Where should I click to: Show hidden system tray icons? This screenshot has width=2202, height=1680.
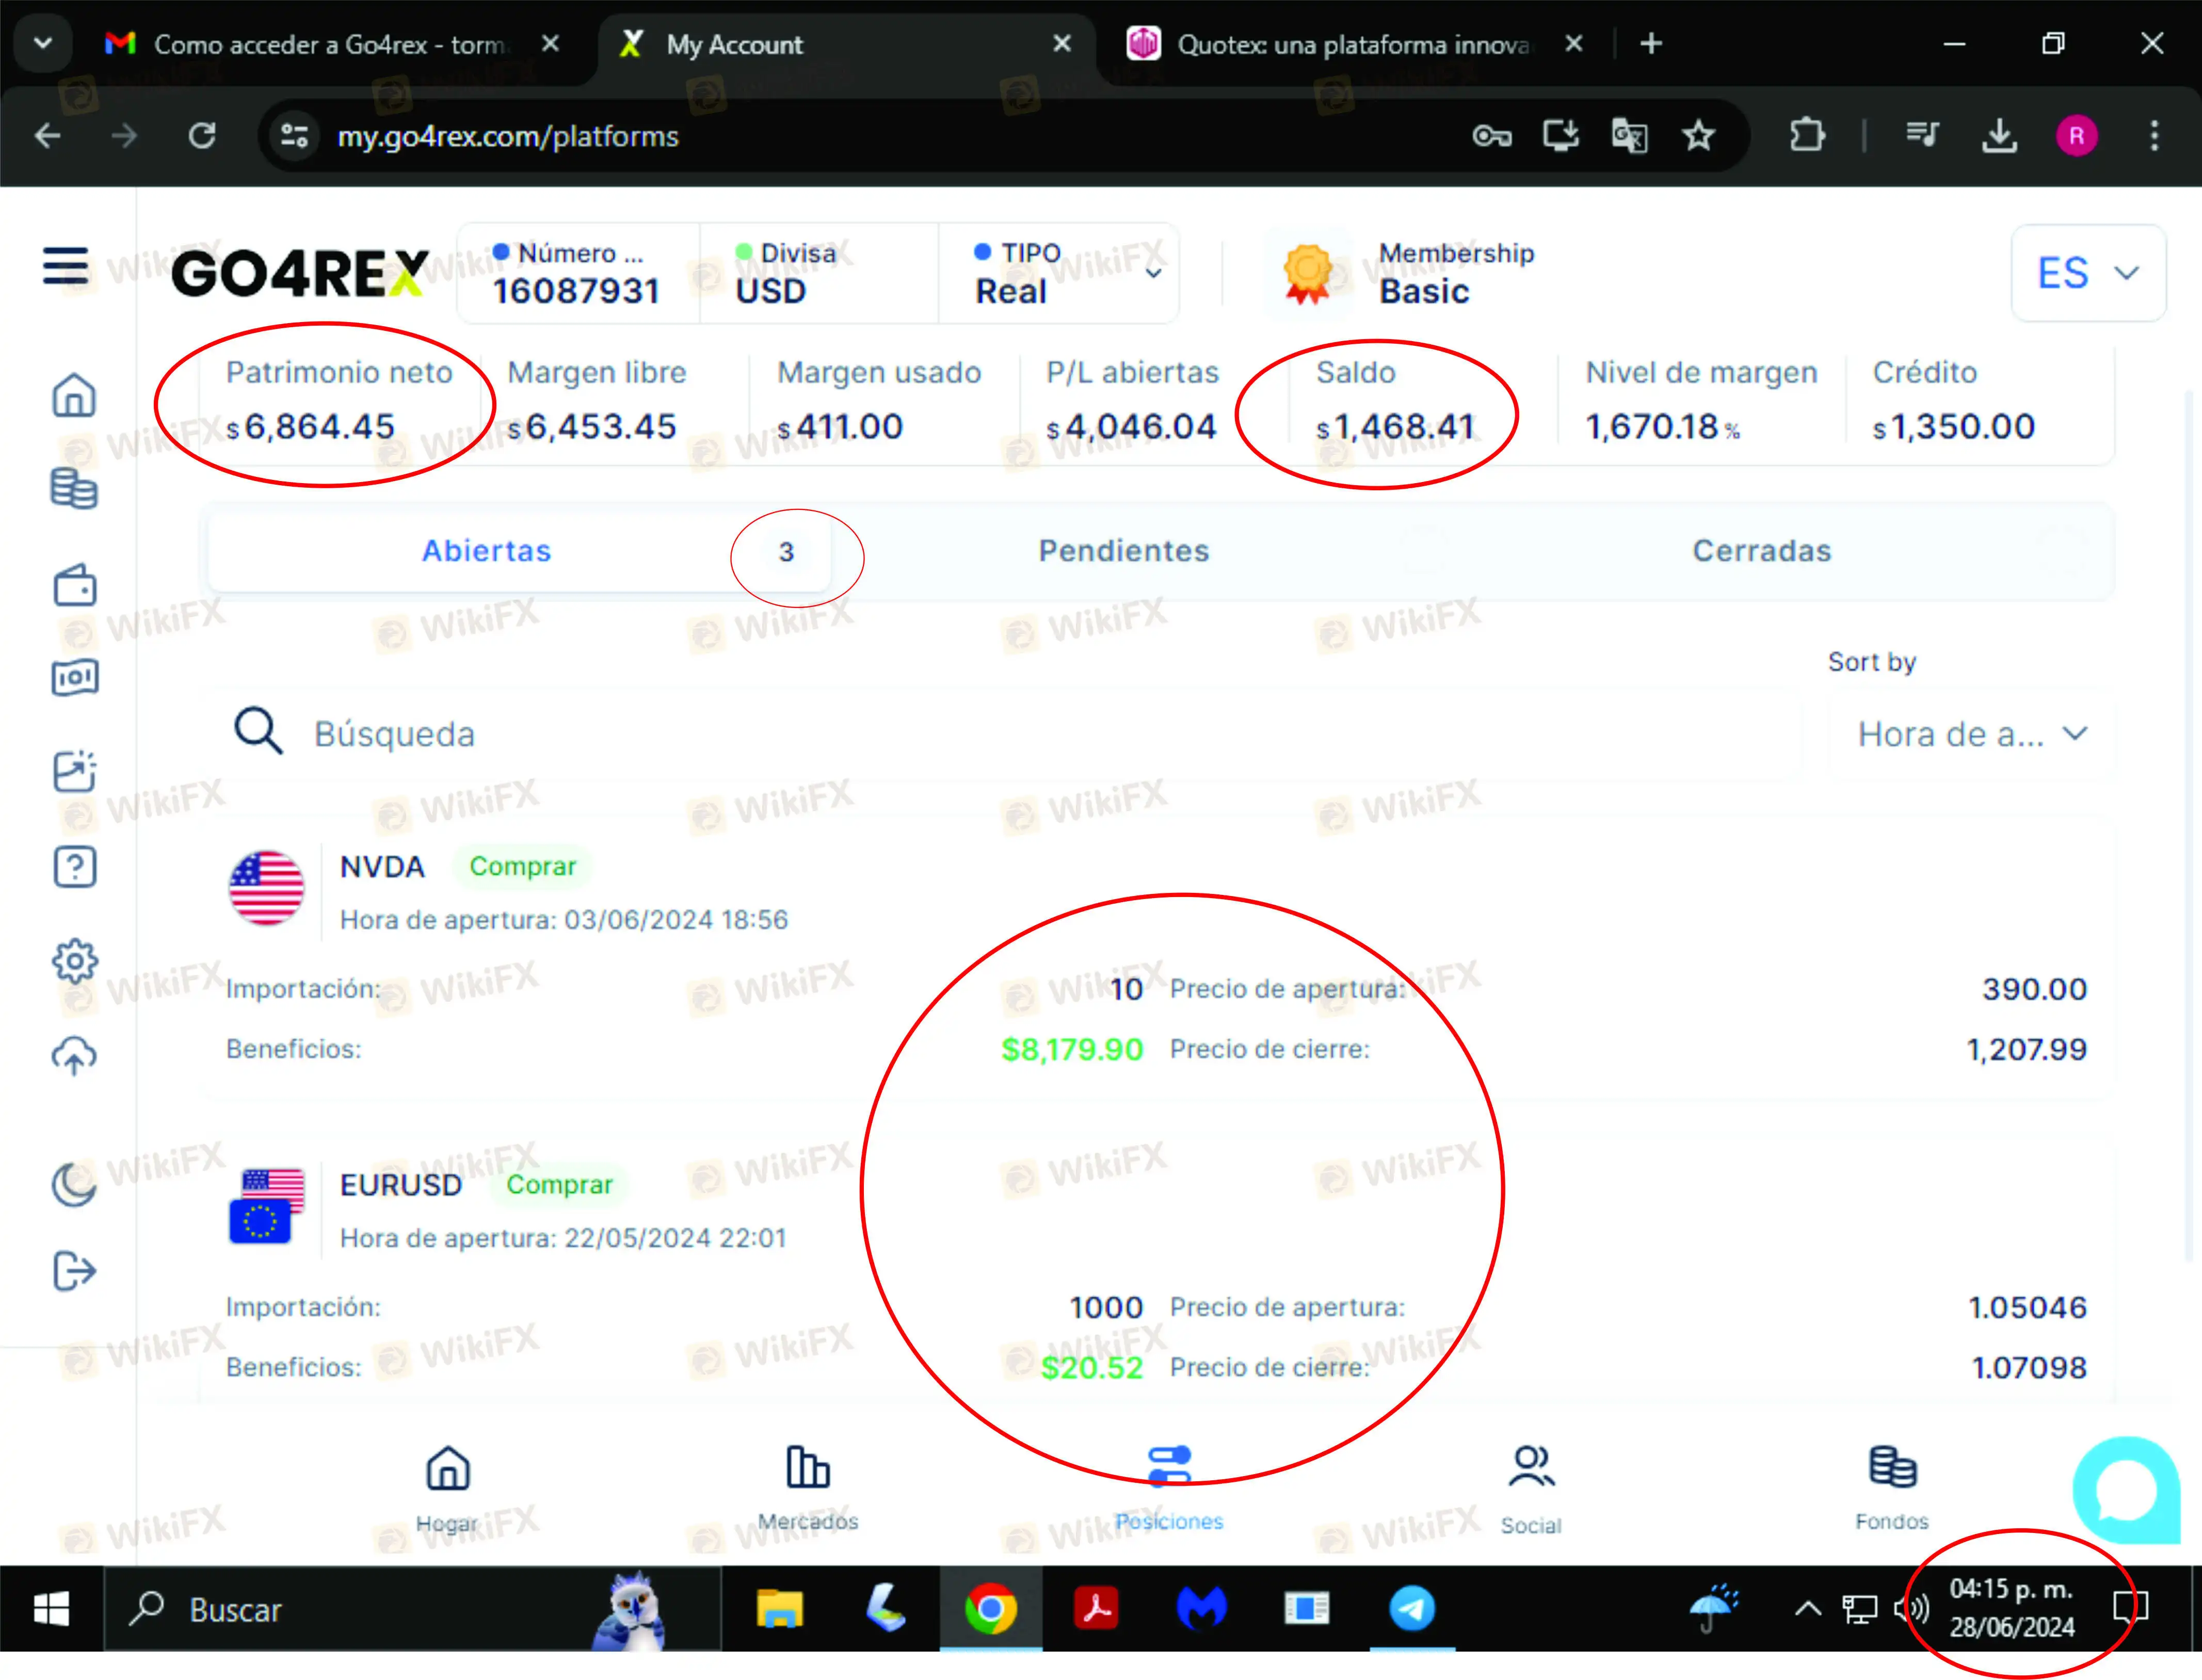click(1807, 1609)
